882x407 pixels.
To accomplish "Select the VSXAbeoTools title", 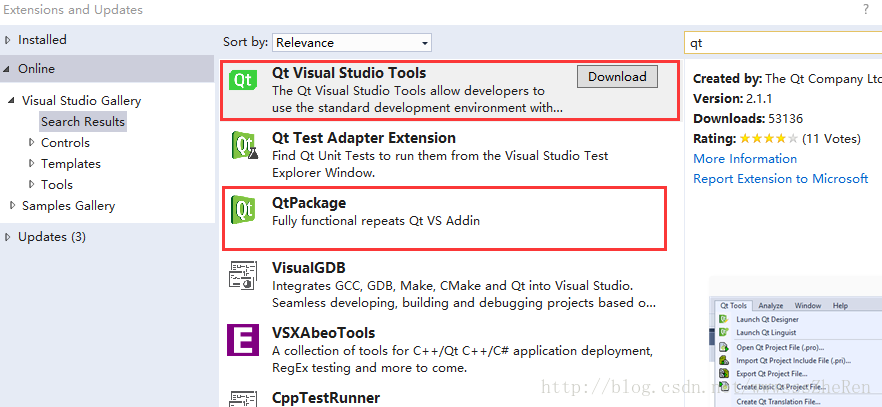I will 323,333.
